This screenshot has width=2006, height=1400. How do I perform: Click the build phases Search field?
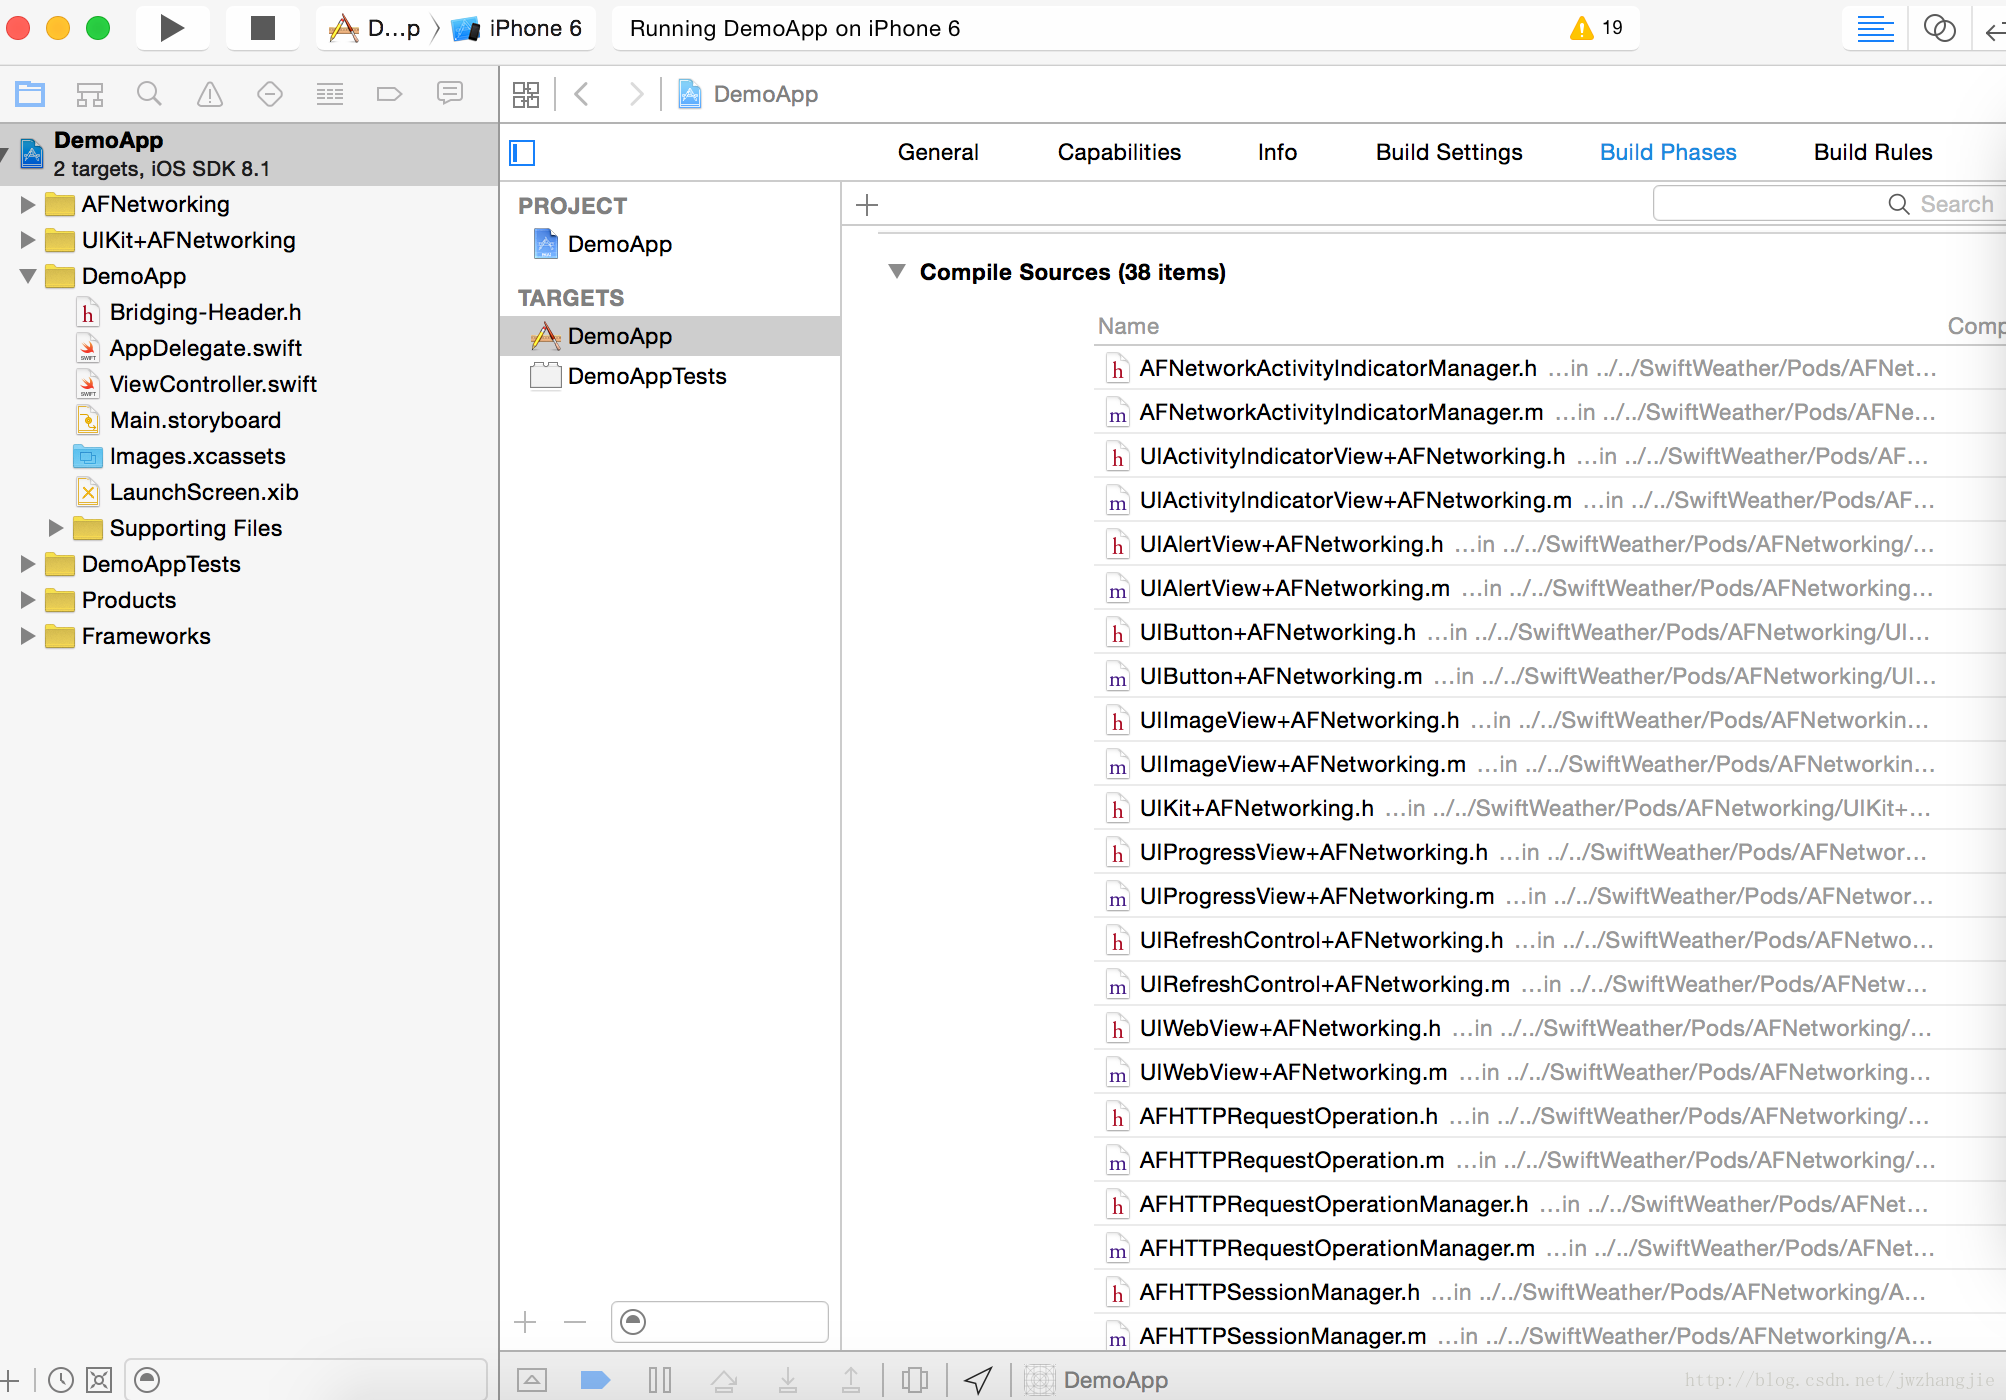(1828, 204)
